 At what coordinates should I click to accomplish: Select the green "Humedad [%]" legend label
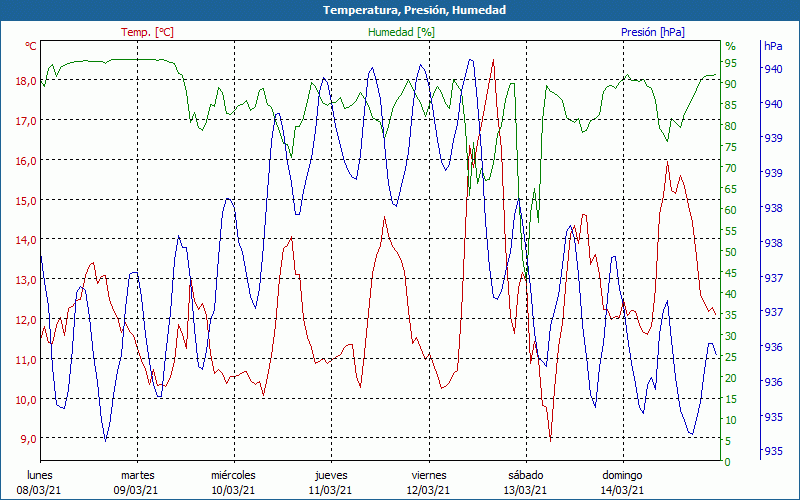point(402,32)
